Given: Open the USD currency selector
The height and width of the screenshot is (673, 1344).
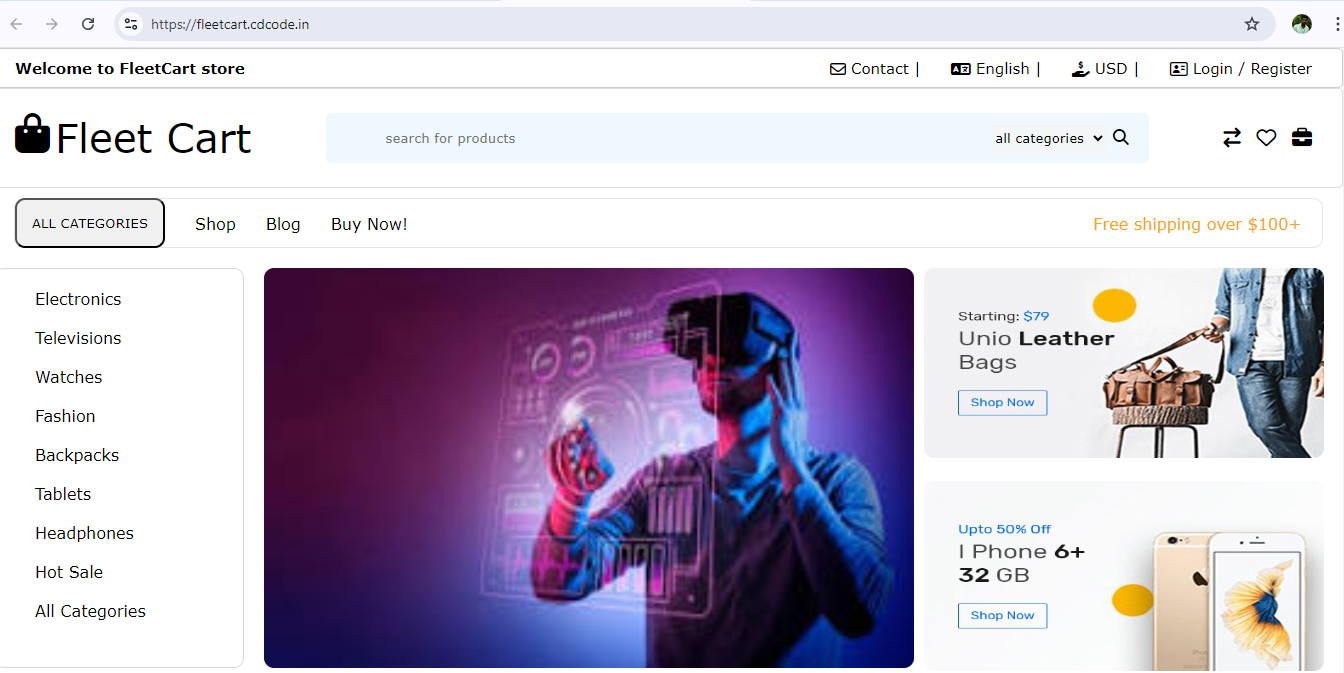Looking at the screenshot, I should [x=1102, y=69].
